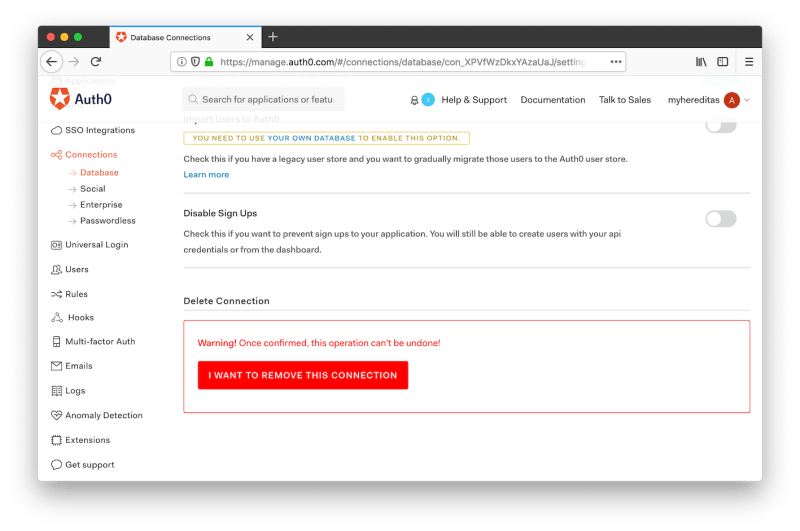Screen dimensions: 800x531
Task: Select Passwordless under Connections
Action: tap(108, 221)
